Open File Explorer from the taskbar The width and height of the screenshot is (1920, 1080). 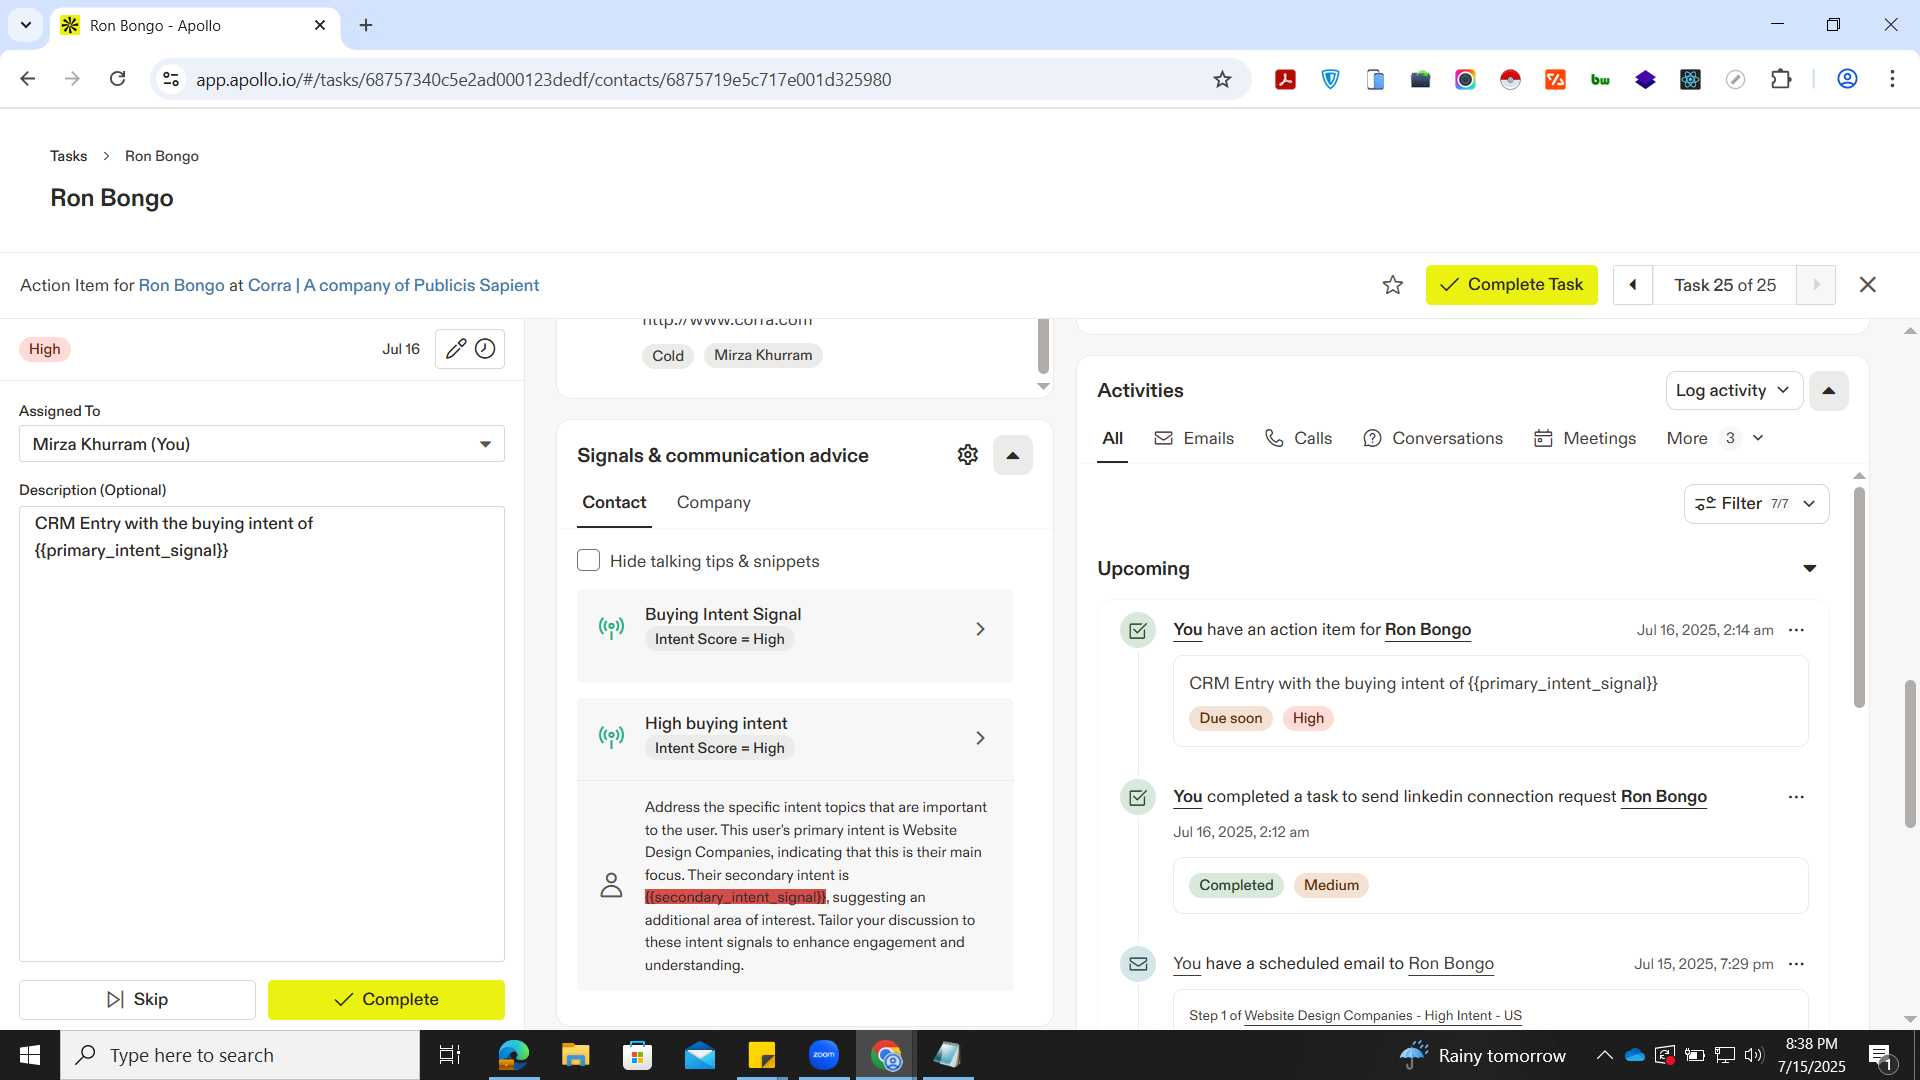pos(575,1055)
